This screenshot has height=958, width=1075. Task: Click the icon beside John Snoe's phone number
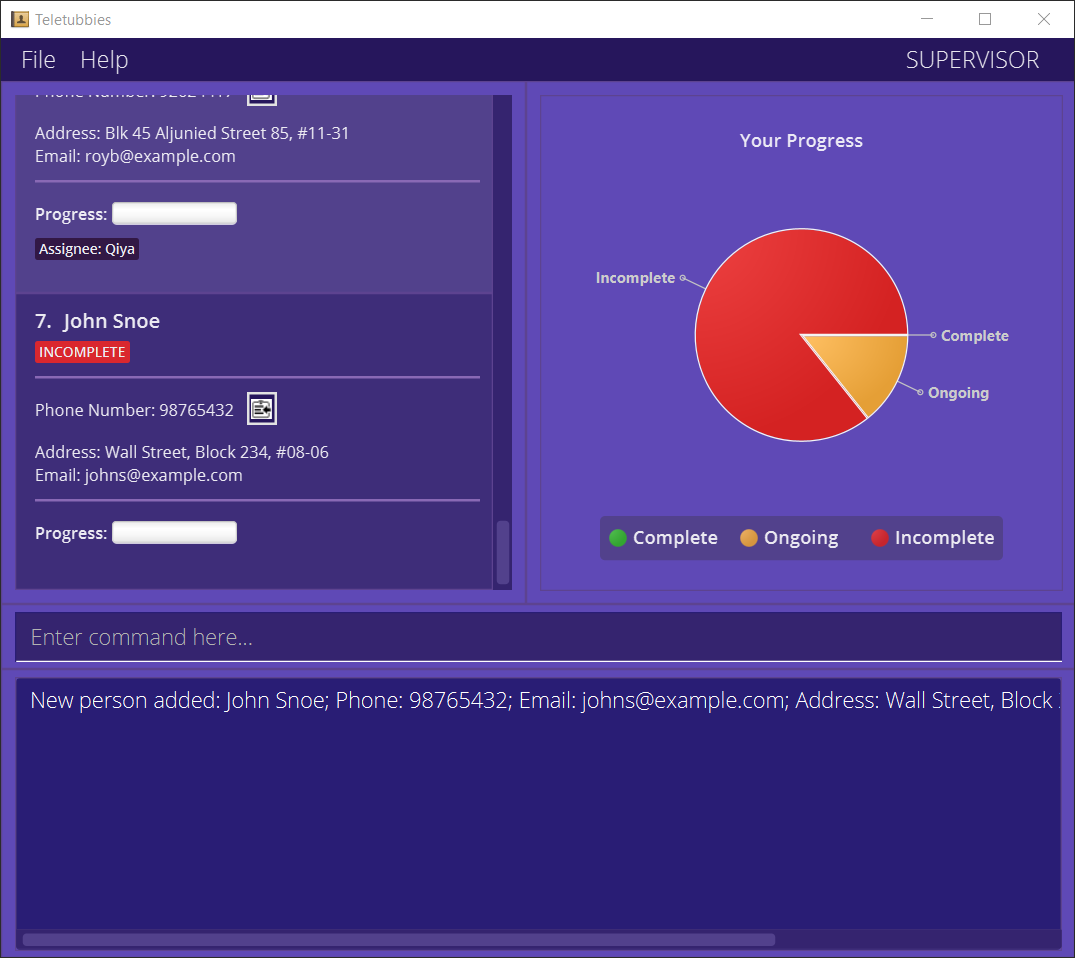coord(261,408)
